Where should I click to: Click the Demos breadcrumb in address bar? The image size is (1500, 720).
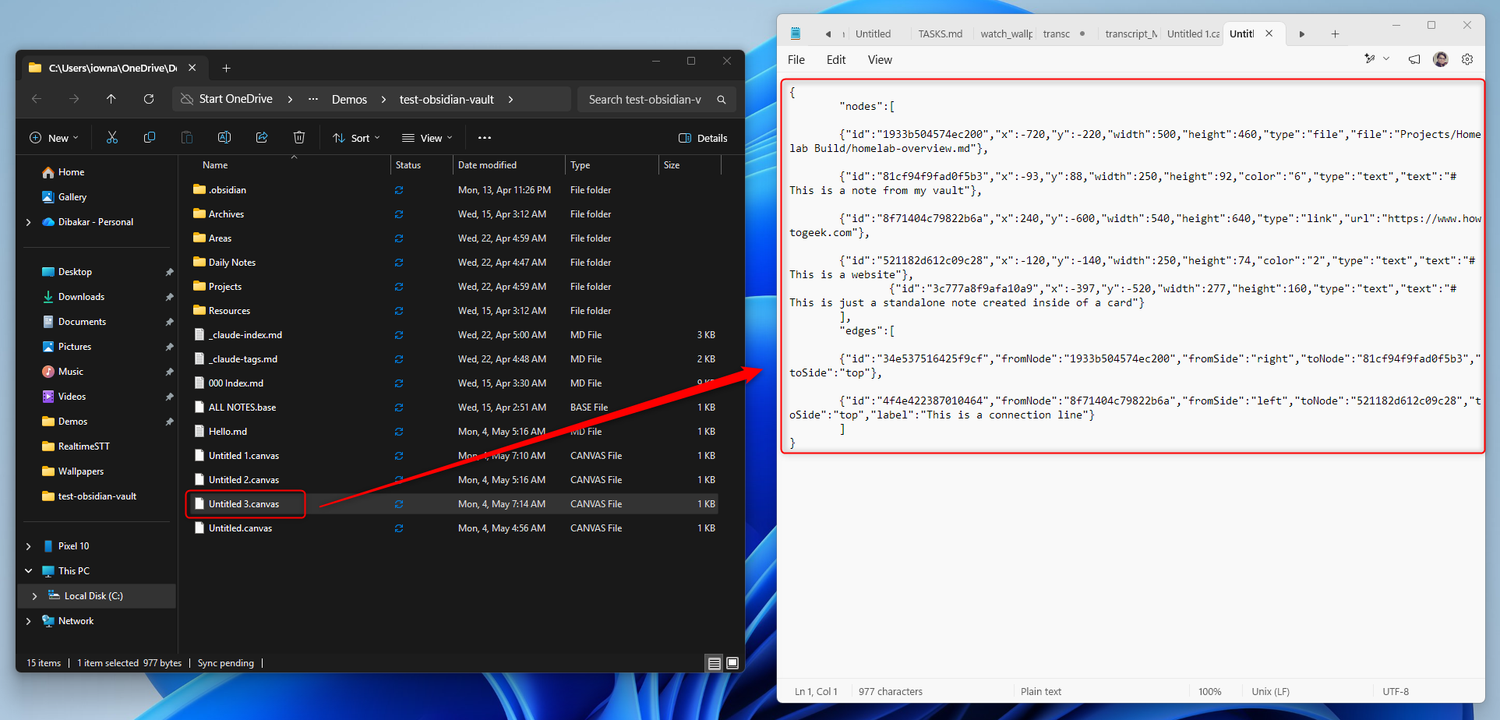click(x=350, y=99)
